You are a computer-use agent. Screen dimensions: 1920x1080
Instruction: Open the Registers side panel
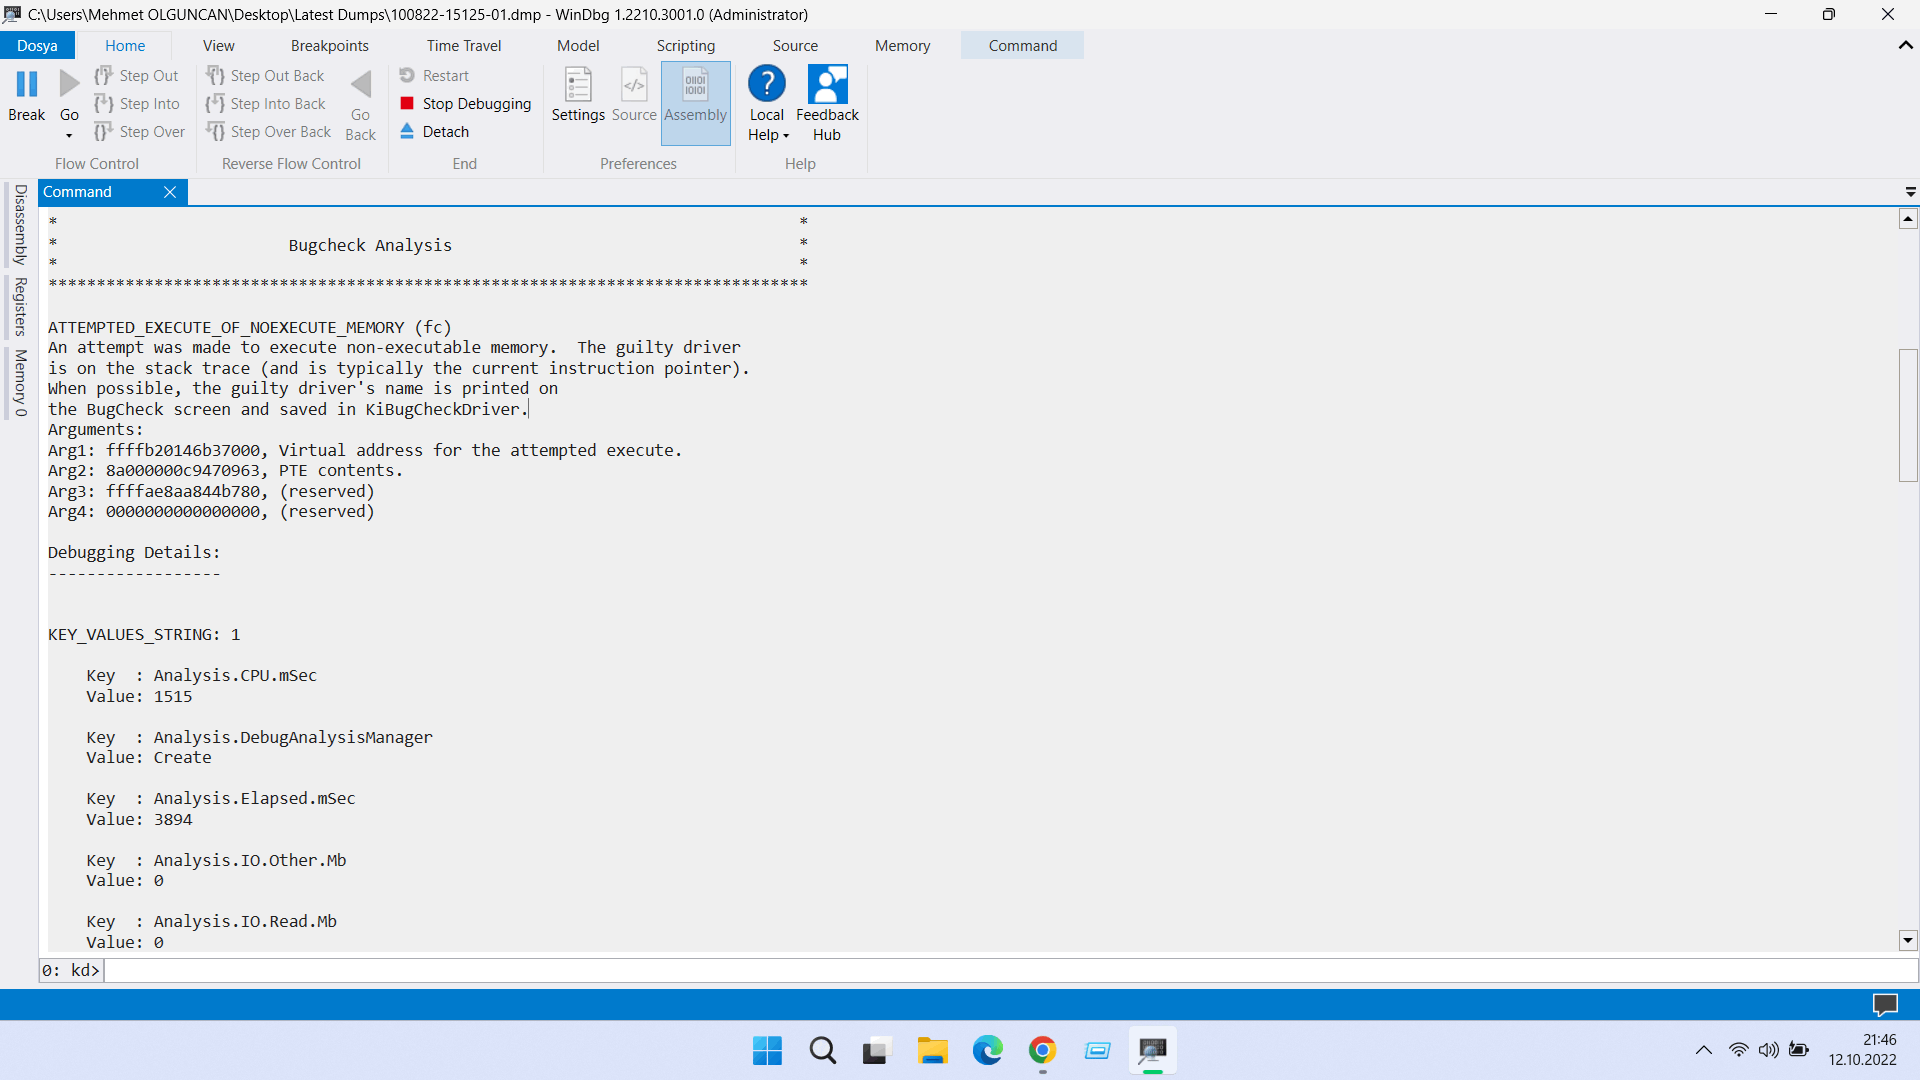(x=20, y=306)
